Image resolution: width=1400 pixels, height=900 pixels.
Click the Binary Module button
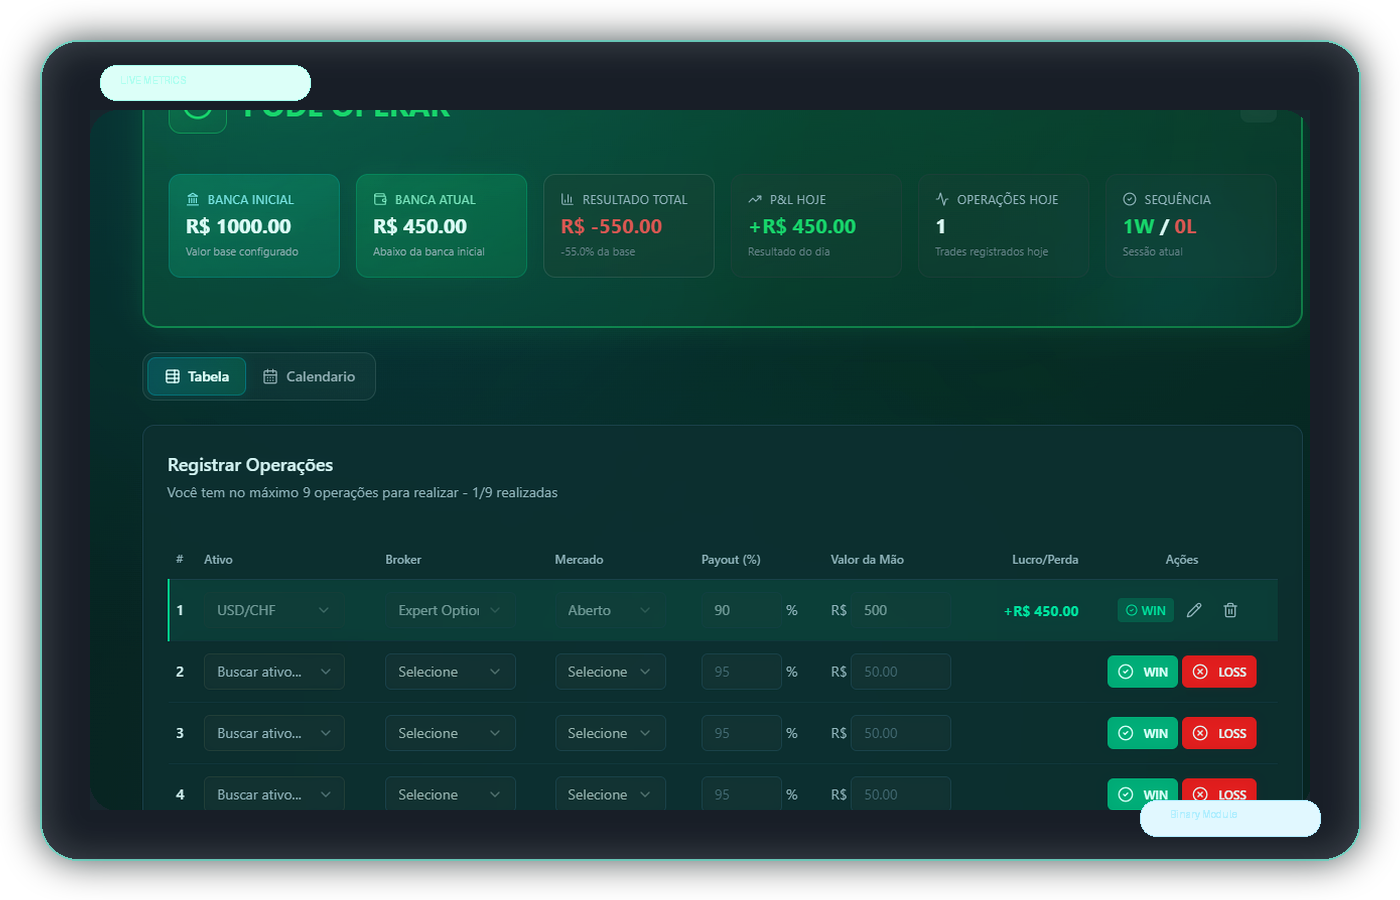coord(1230,818)
